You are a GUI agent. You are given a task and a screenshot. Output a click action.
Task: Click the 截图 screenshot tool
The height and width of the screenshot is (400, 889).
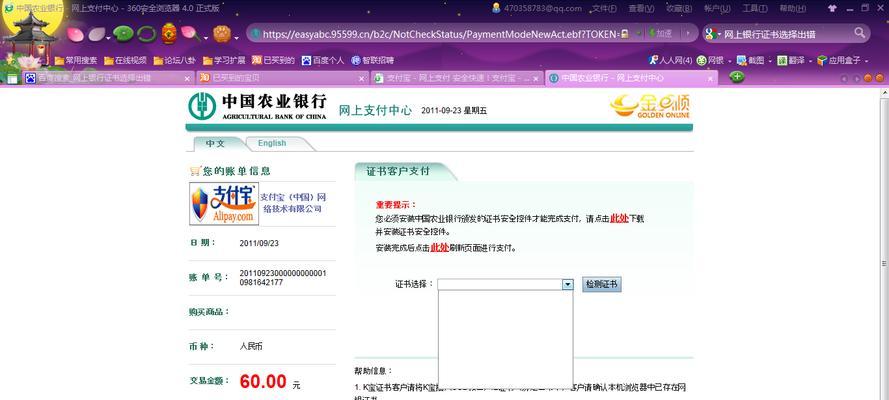(750, 60)
